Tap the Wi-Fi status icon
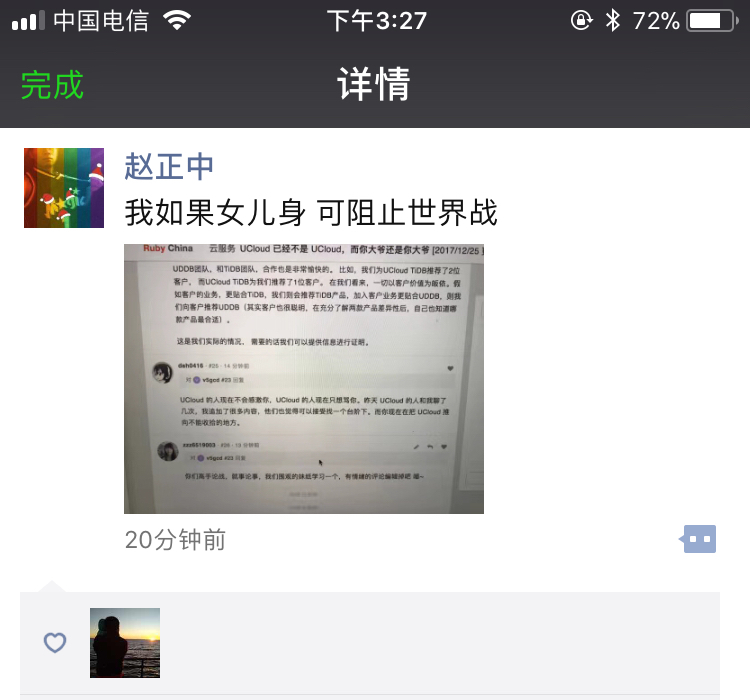Screen dimensions: 750x700 (x=177, y=21)
